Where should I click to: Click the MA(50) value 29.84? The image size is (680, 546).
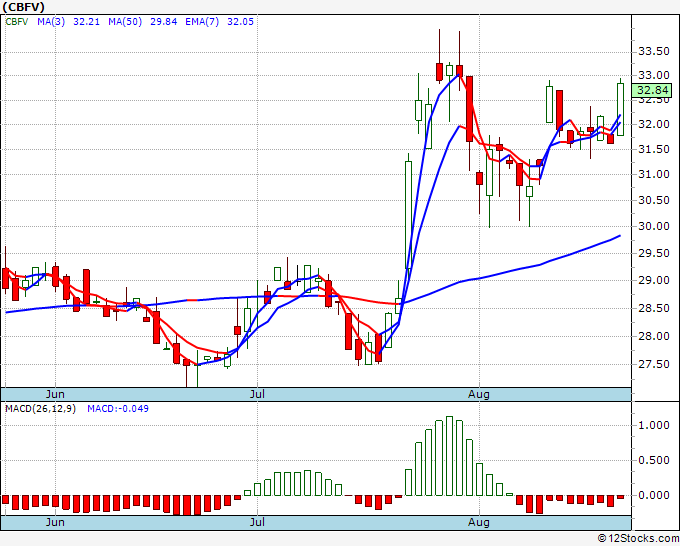click(163, 22)
